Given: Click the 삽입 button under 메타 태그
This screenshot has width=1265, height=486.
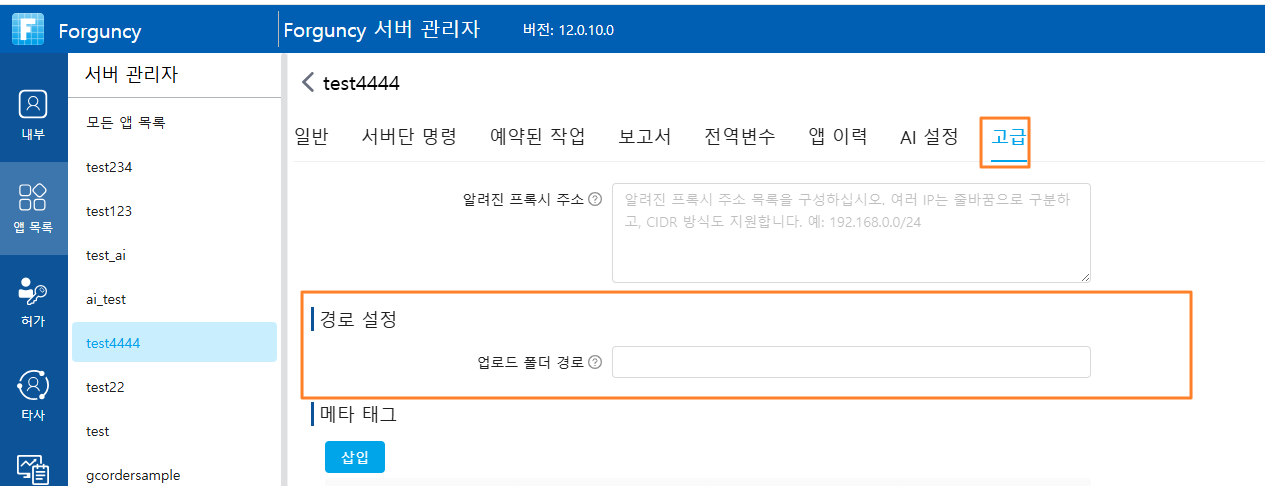Looking at the screenshot, I should (355, 457).
